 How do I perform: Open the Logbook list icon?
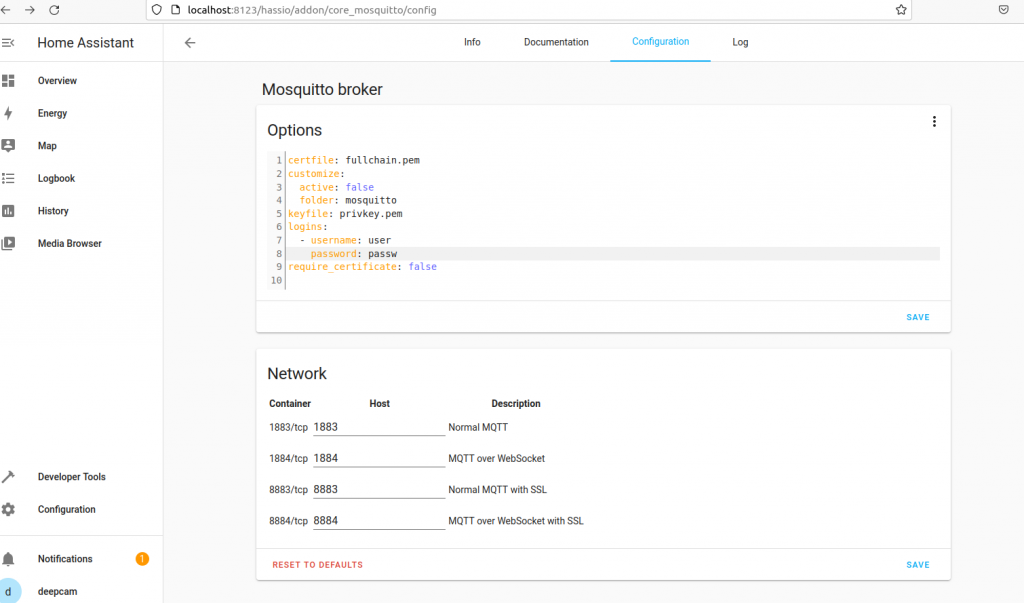8,178
